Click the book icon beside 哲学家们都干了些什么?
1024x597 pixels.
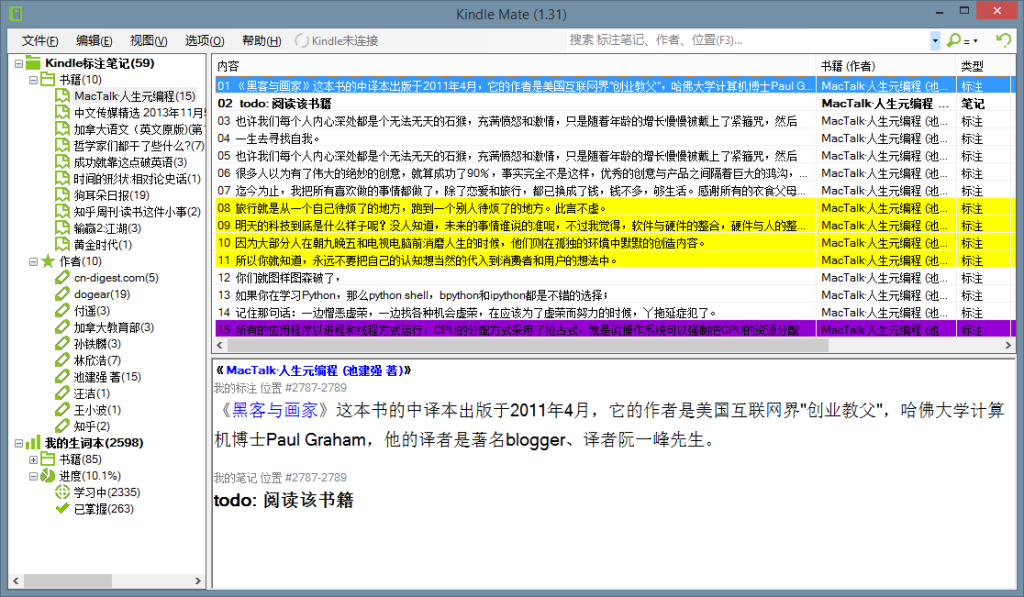coord(62,146)
